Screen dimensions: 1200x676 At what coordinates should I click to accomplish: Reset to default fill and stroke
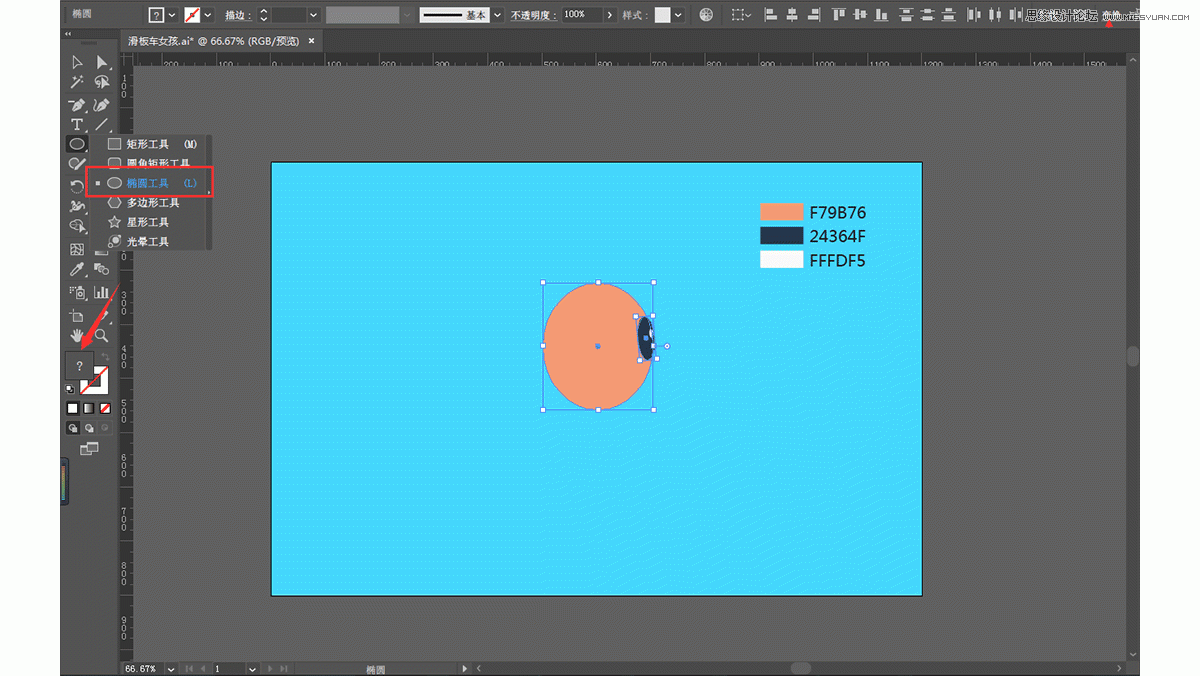pyautogui.click(x=69, y=388)
